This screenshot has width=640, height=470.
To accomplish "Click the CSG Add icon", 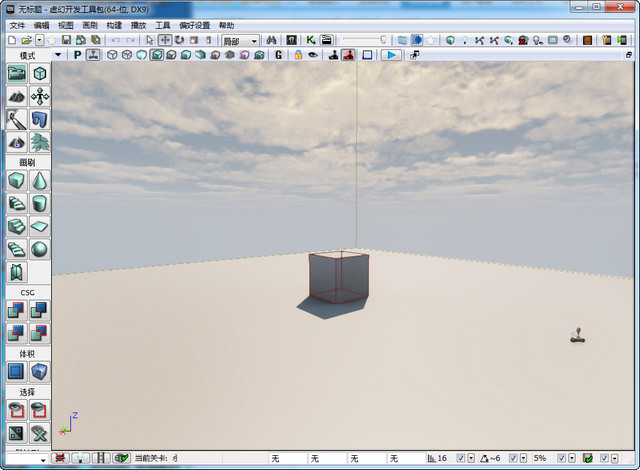I will 17,311.
